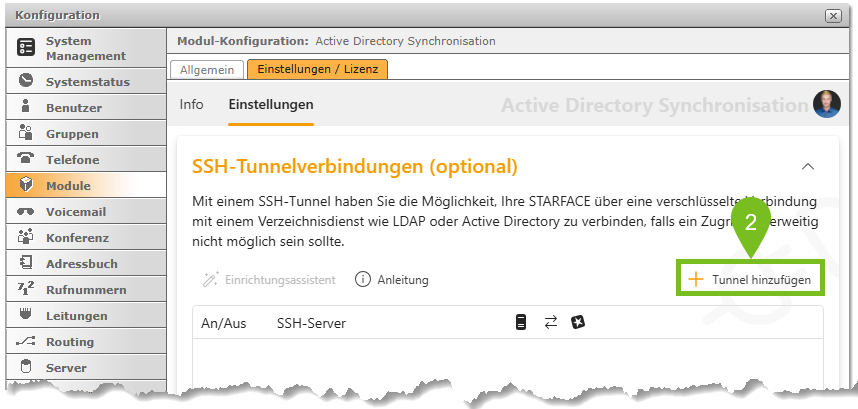Select the Einstellungen / Lizenz tab
Viewport: 858px width, 409px height.
tap(317, 70)
